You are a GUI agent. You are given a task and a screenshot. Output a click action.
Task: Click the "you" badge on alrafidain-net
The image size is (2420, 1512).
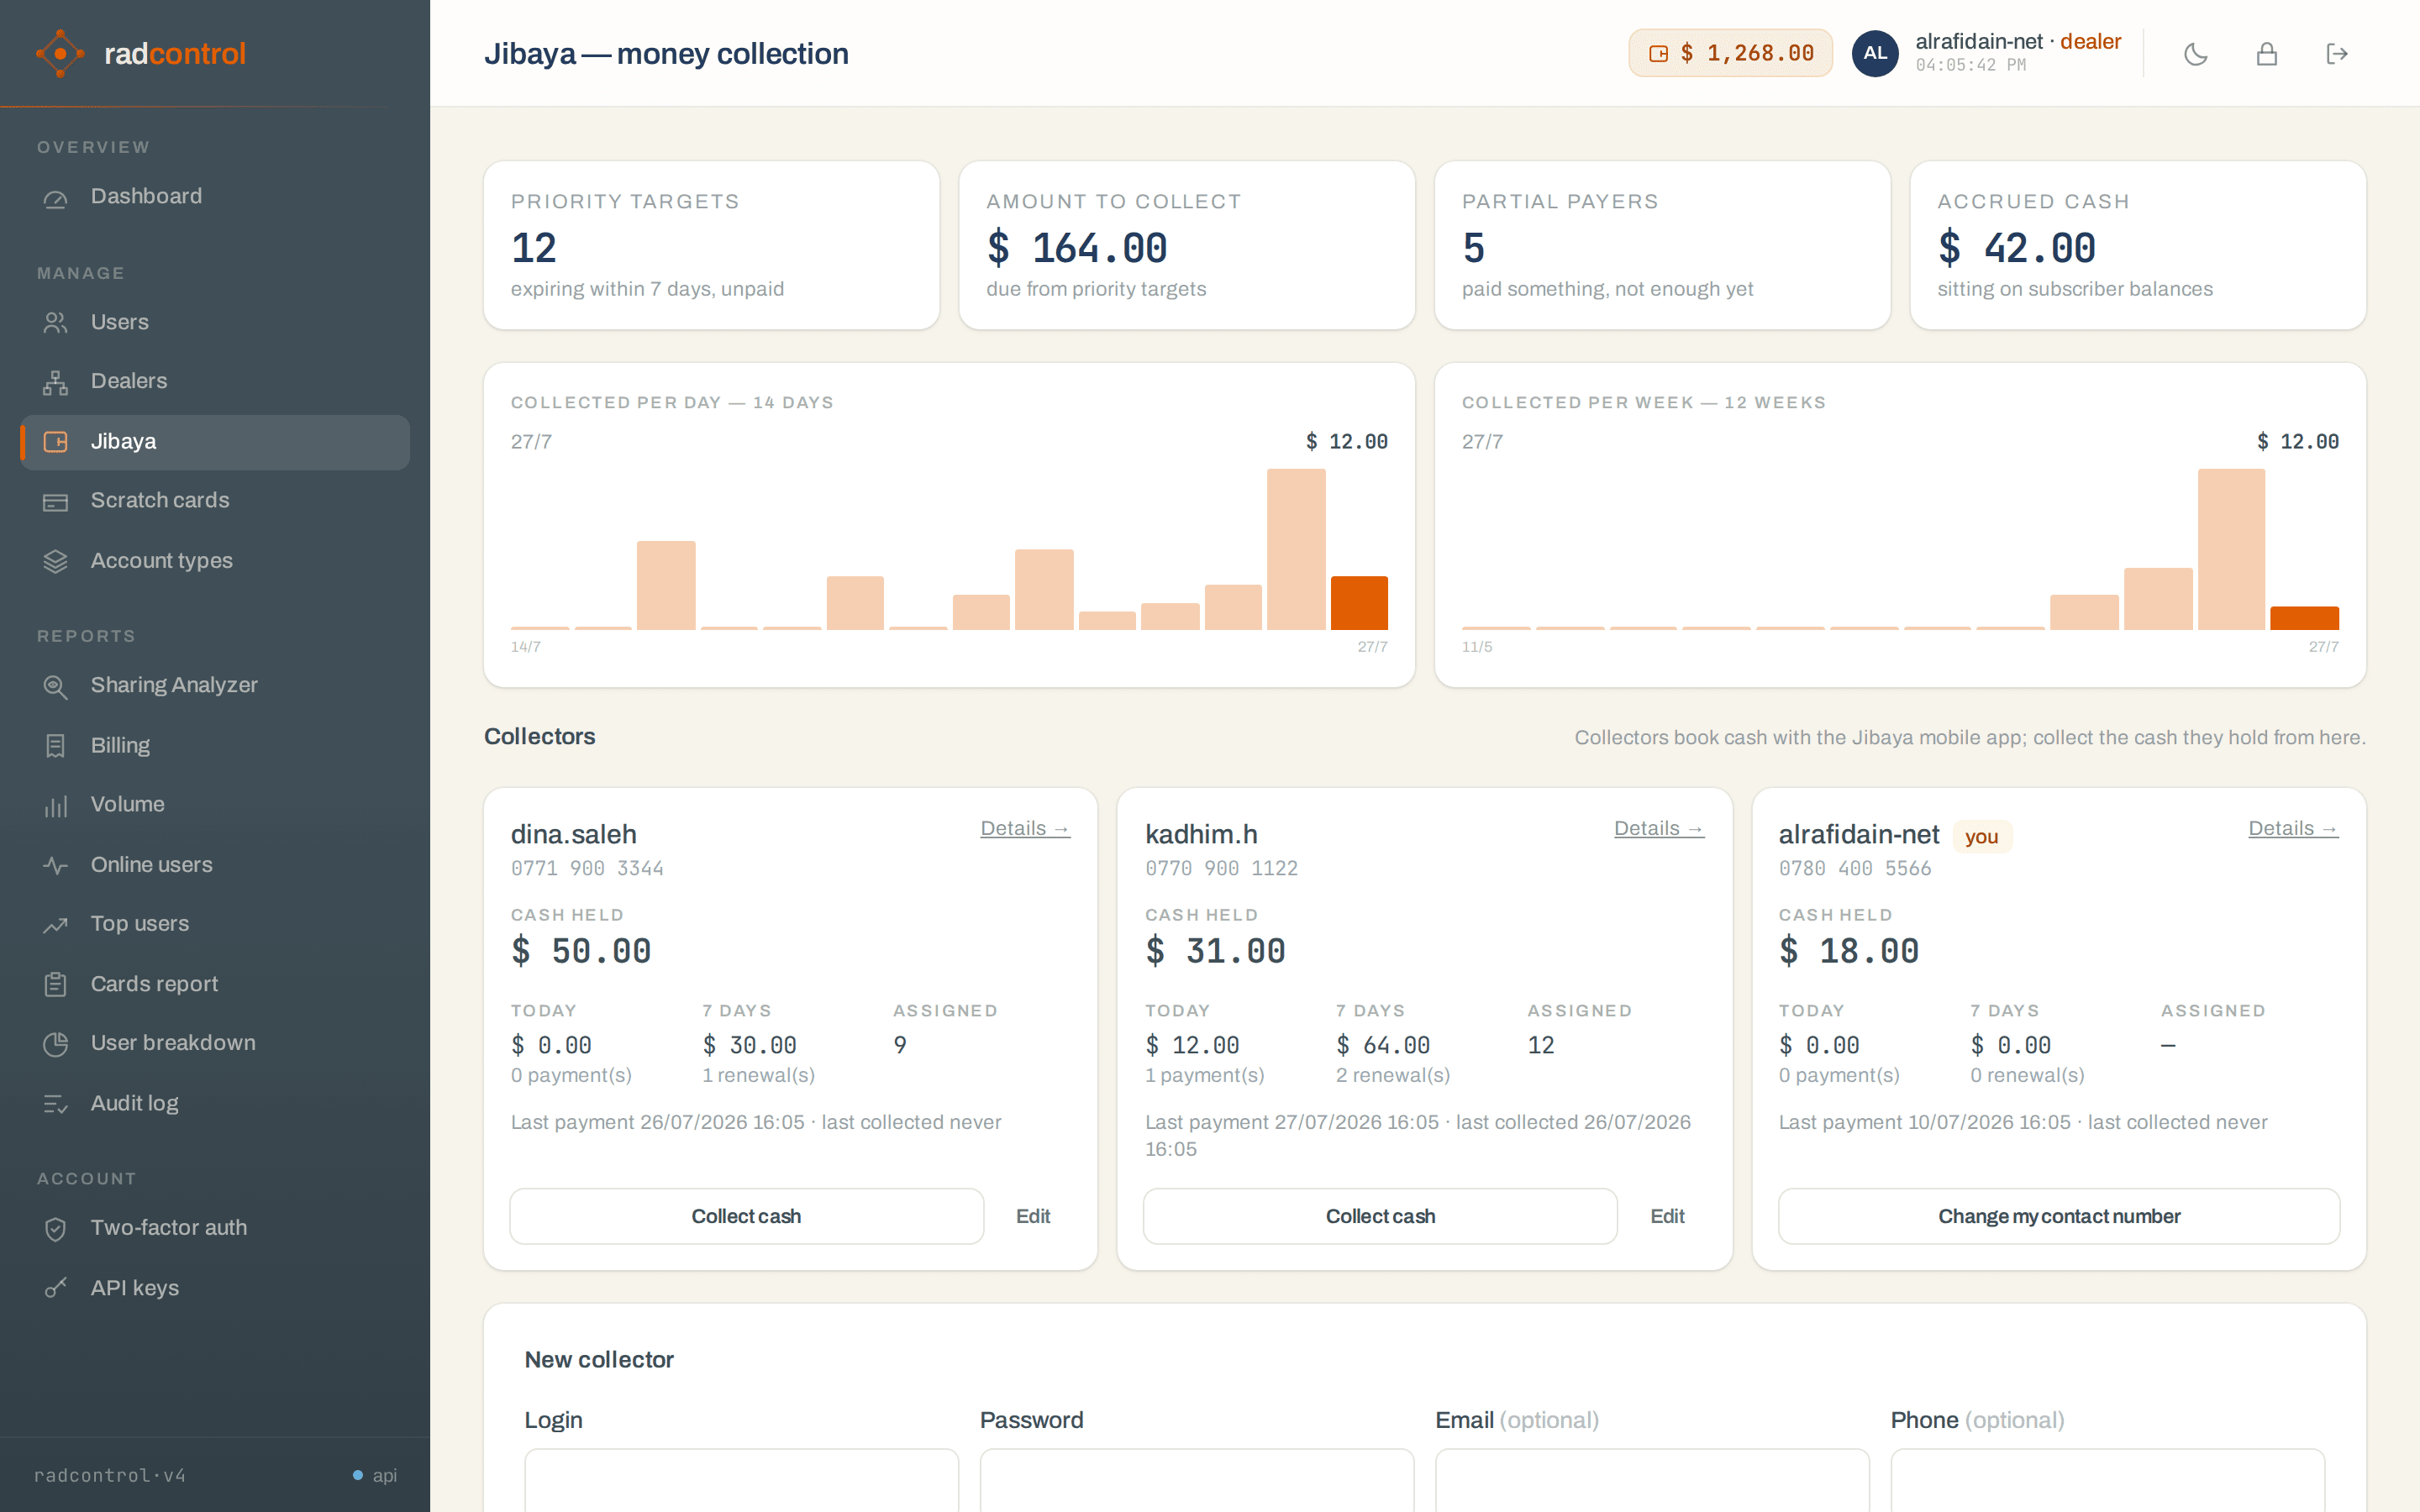[x=1981, y=837]
